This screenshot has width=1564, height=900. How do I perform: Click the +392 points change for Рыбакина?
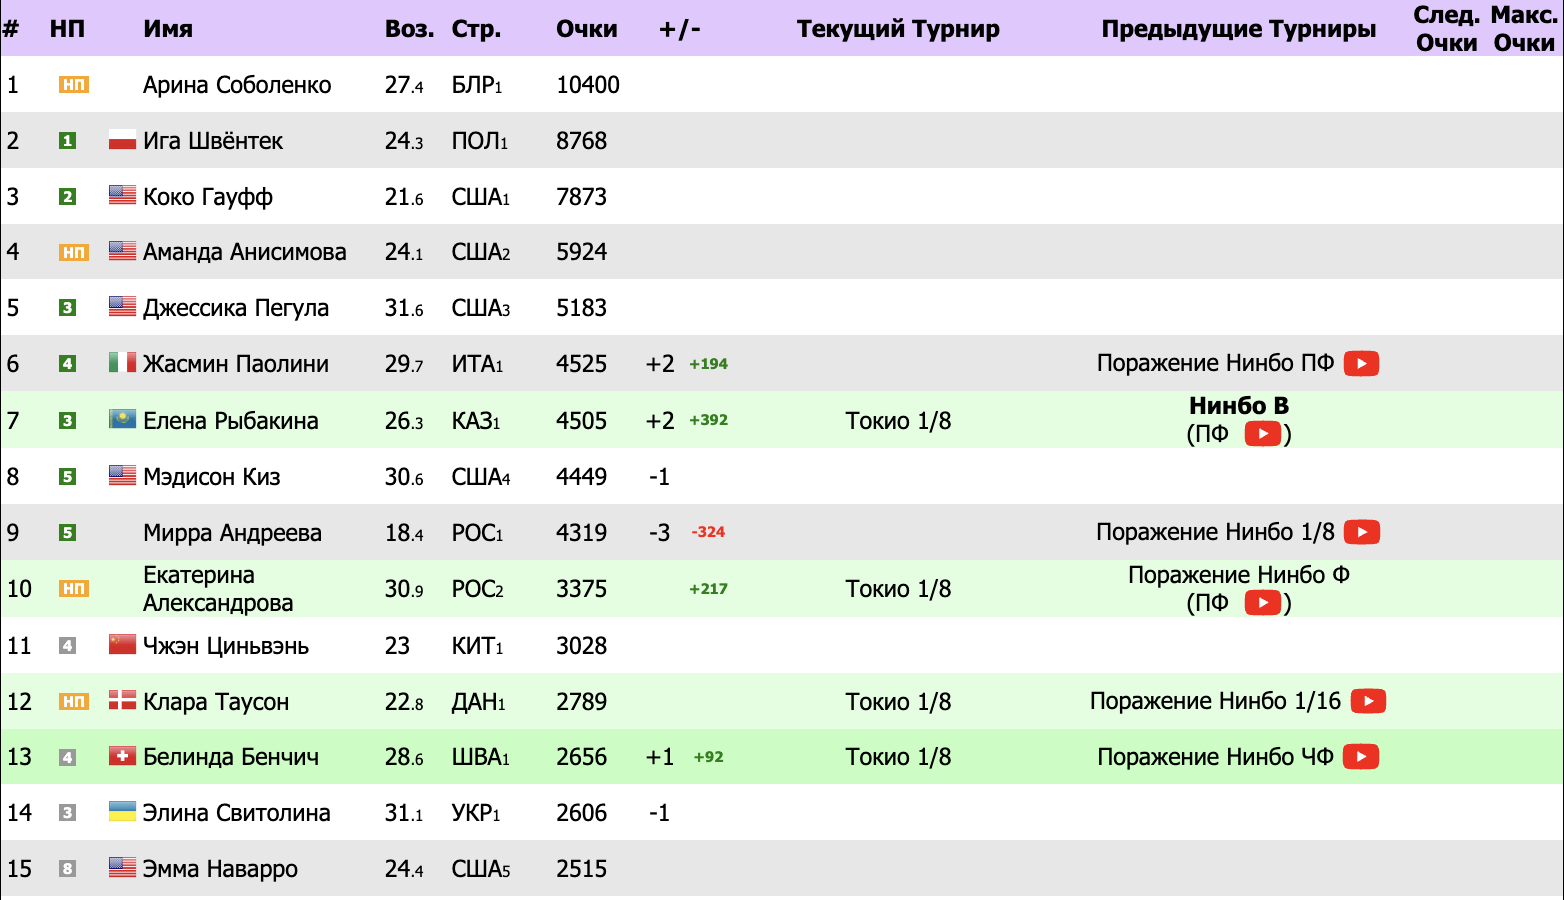[708, 420]
